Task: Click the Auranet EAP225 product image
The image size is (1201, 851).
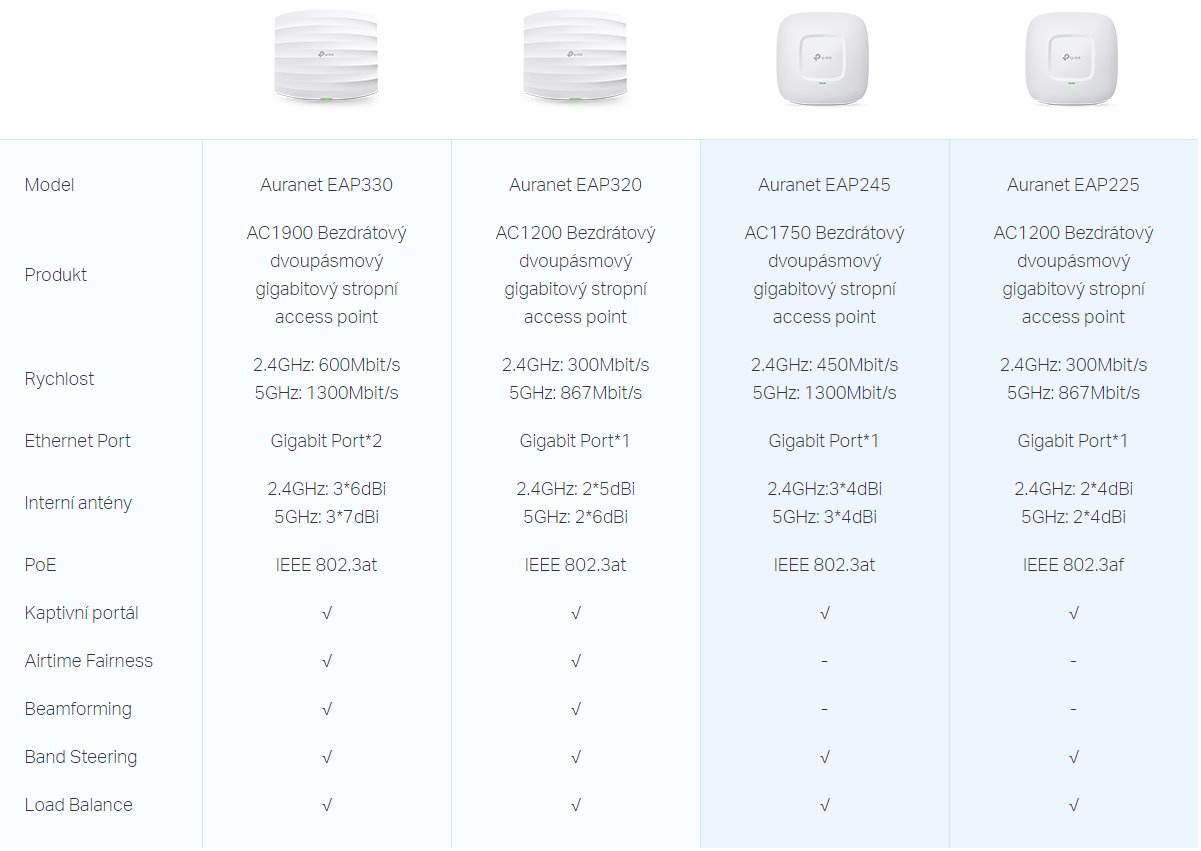Action: coord(1073,63)
